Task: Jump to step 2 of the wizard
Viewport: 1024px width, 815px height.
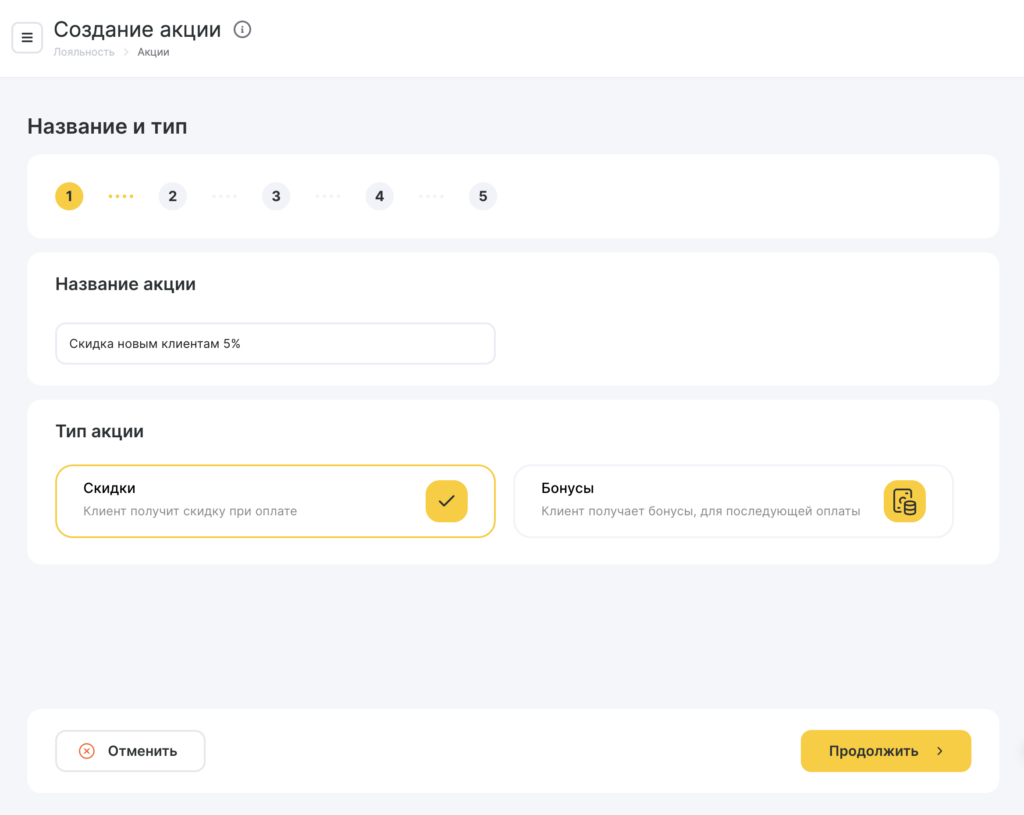Action: tap(172, 196)
